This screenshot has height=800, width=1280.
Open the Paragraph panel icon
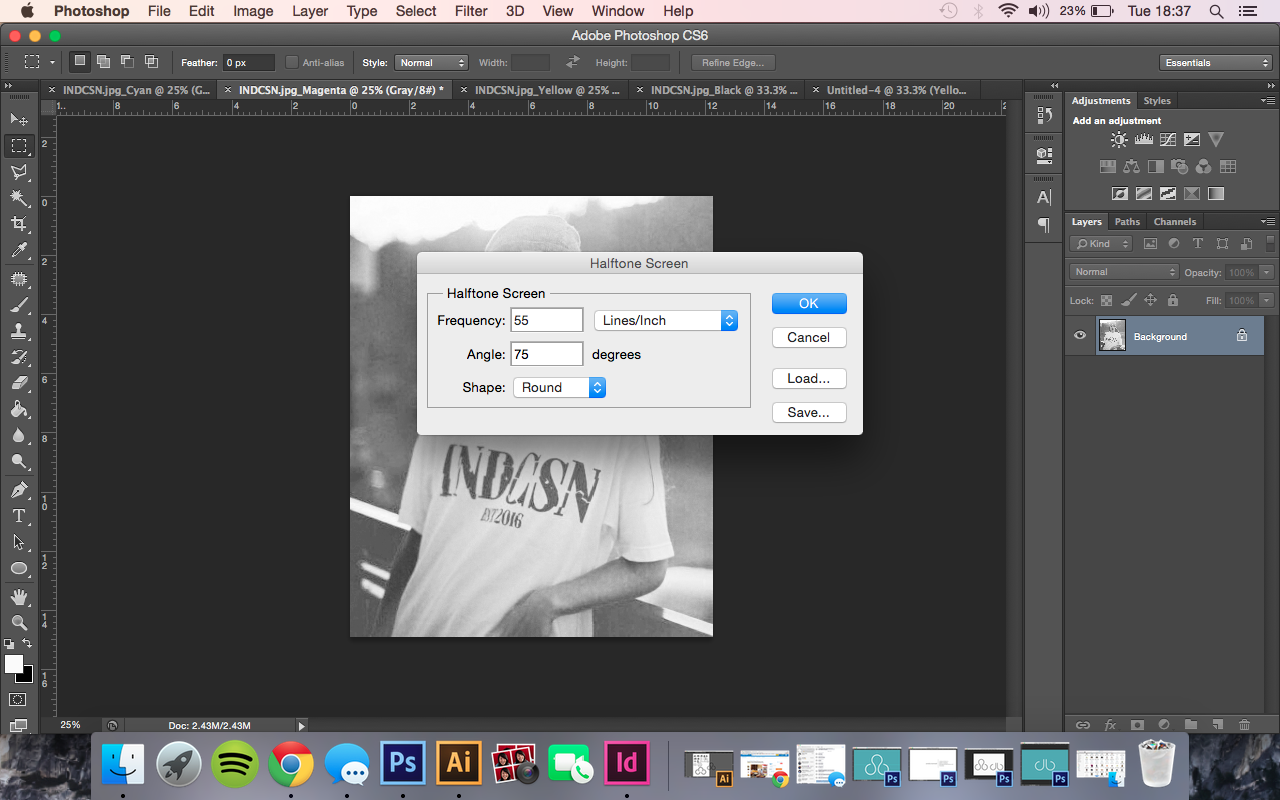pyautogui.click(x=1044, y=224)
